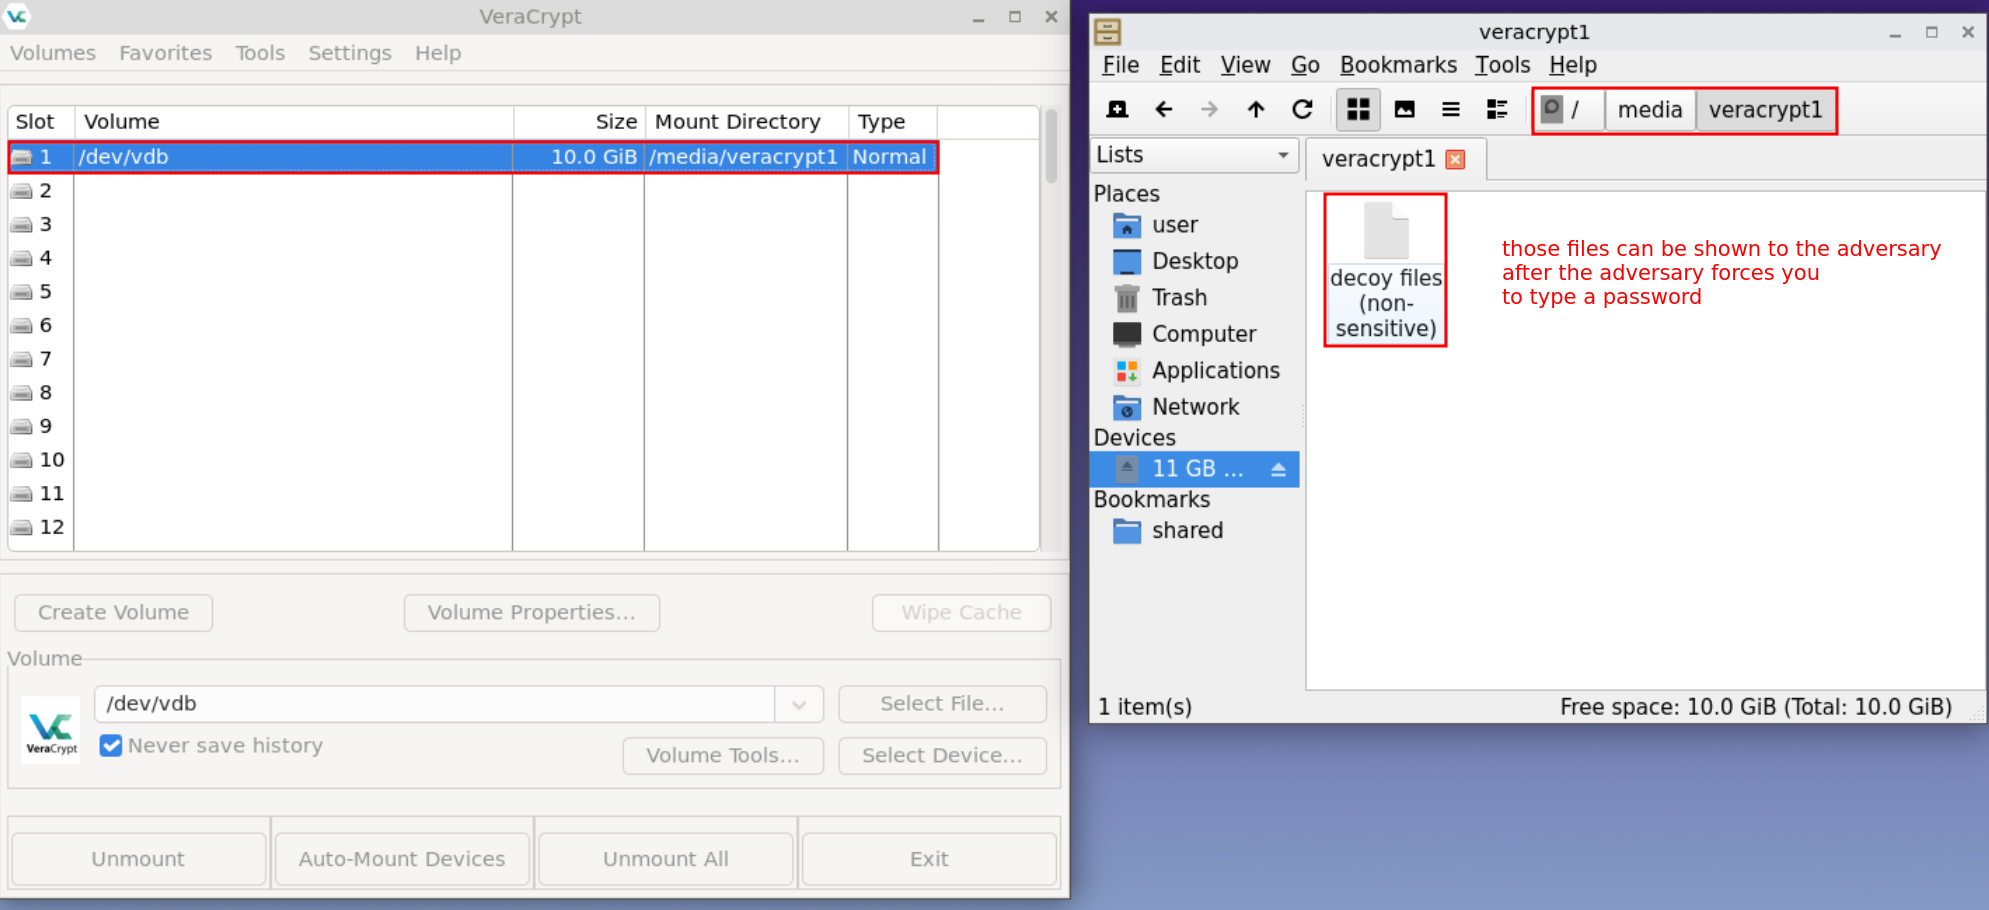
Task: Open new window icon in file manager toolbar
Action: (1117, 109)
